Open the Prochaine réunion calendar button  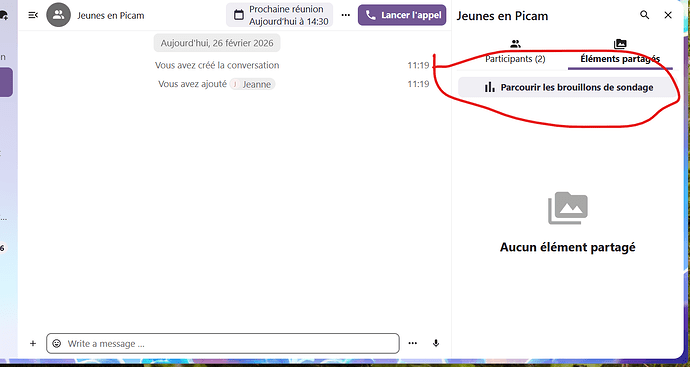tap(279, 15)
